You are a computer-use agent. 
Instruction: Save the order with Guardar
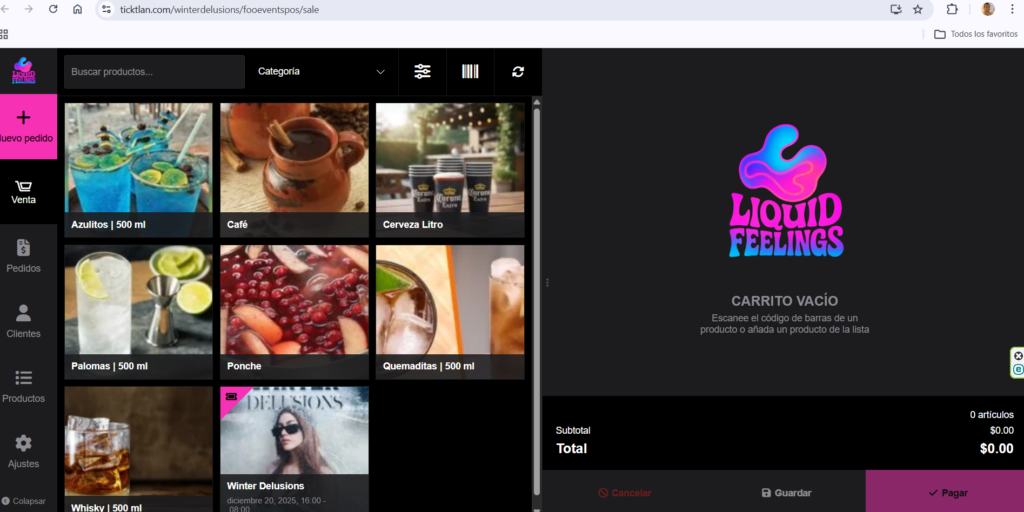pos(786,492)
